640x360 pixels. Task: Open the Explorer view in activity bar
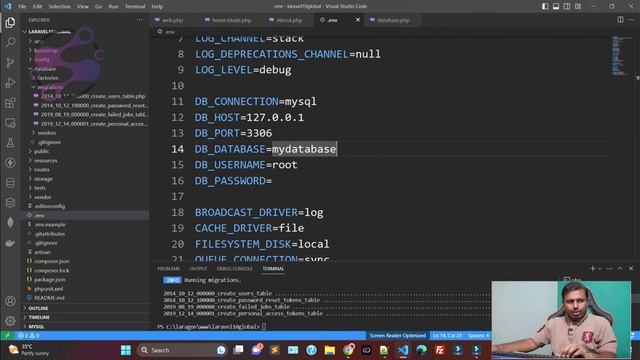(x=10, y=22)
